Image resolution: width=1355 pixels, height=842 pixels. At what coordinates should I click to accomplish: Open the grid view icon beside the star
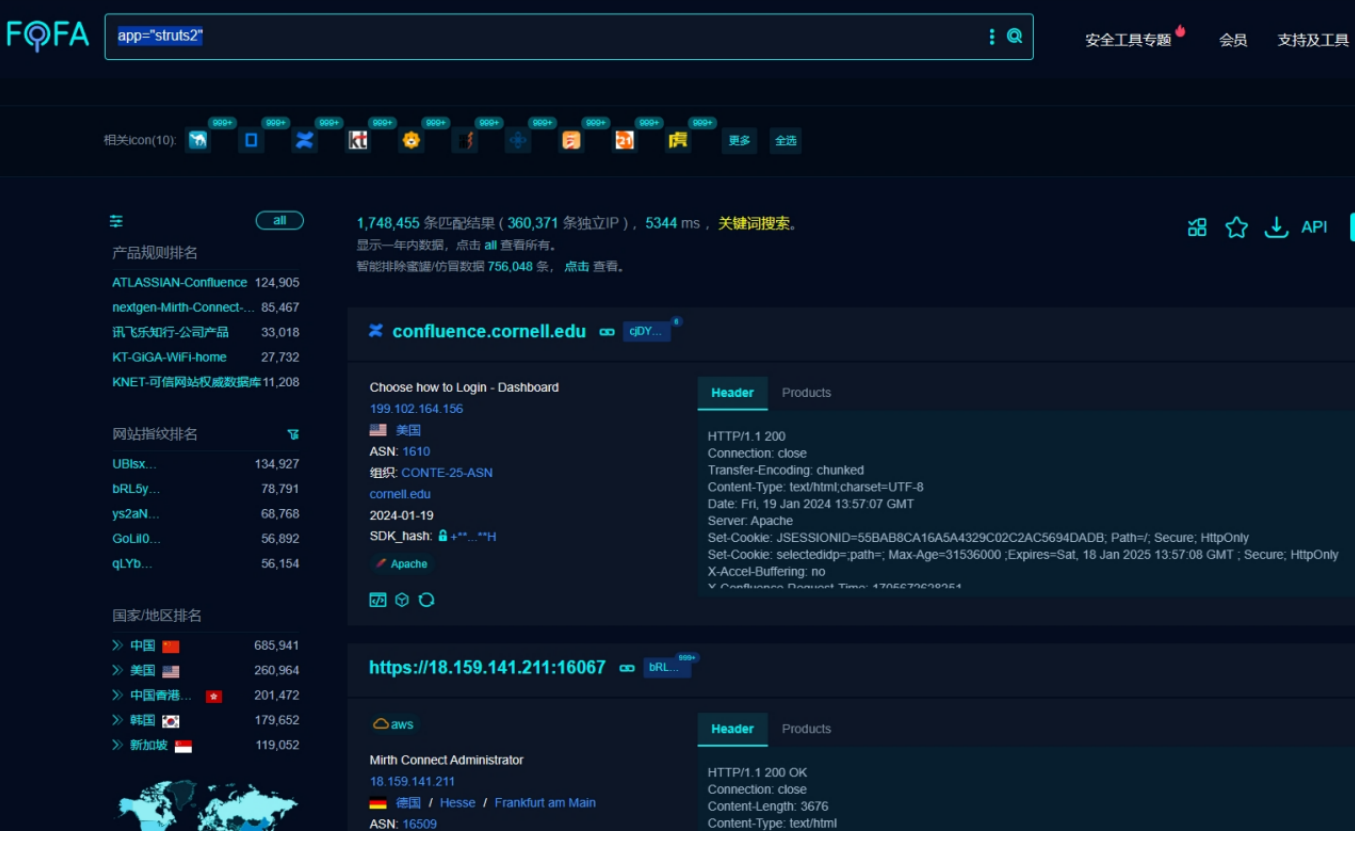1197,227
